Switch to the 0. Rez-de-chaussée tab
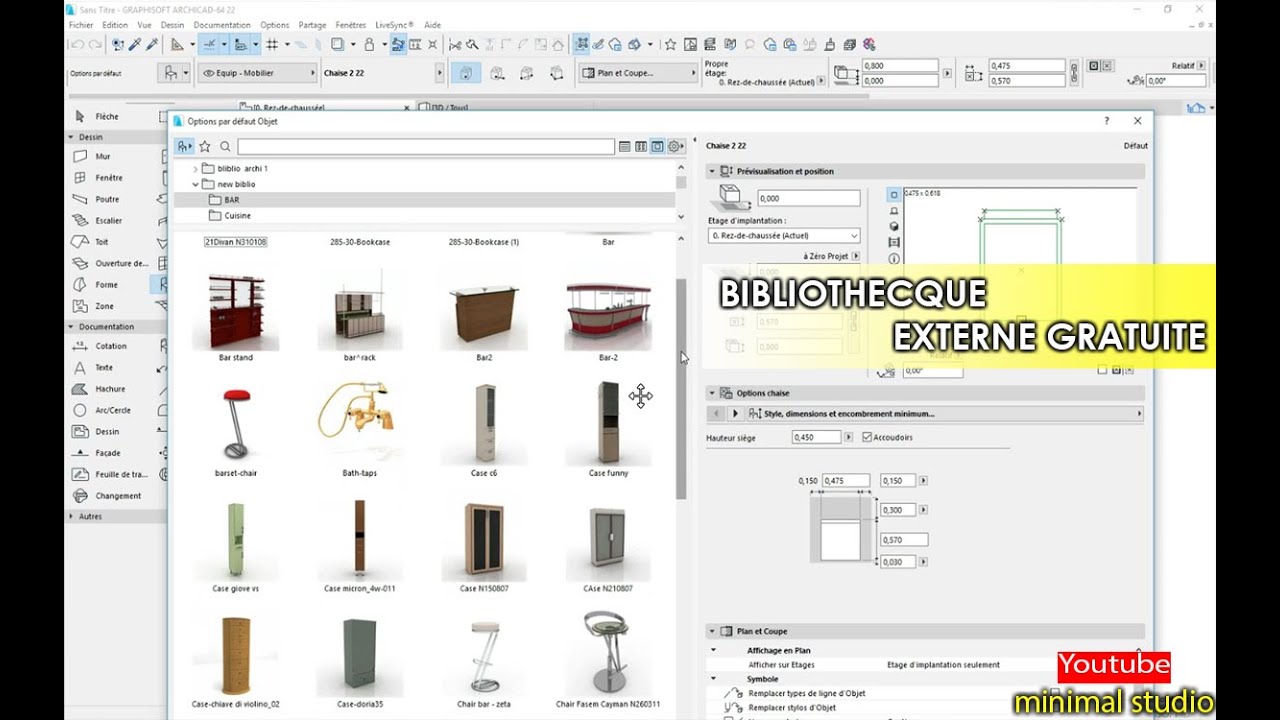1280x720 pixels. pyautogui.click(x=325, y=107)
